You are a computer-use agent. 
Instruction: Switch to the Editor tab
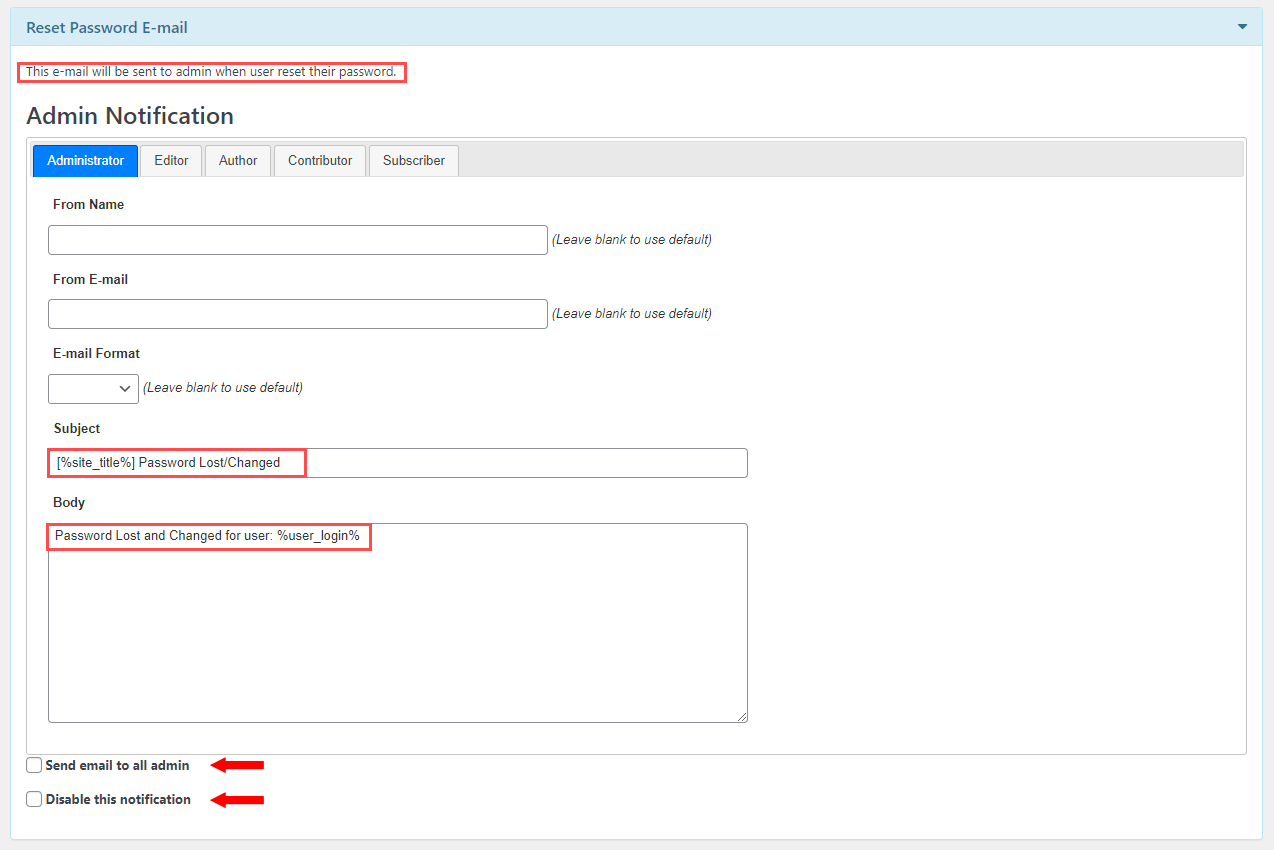coord(170,160)
